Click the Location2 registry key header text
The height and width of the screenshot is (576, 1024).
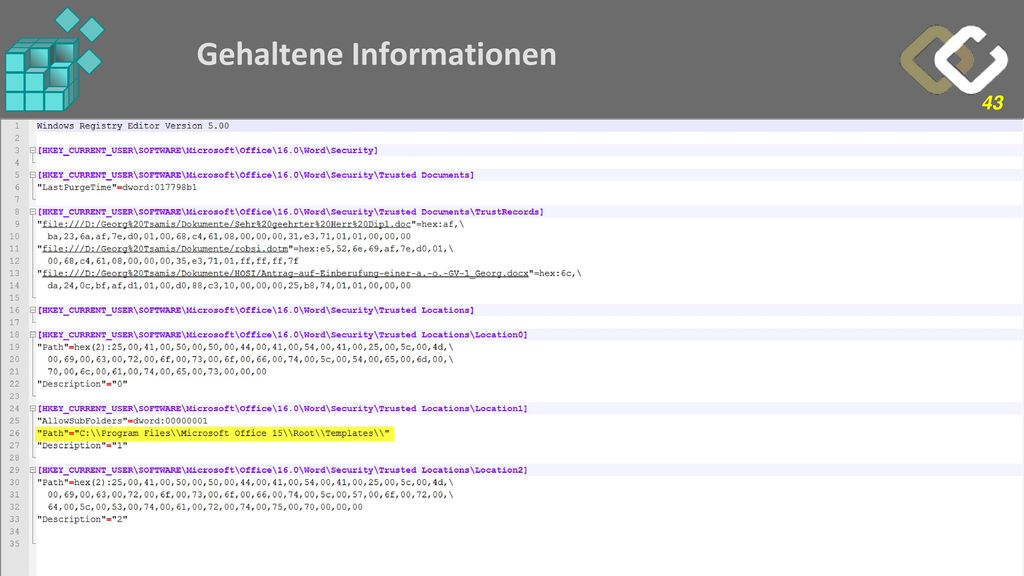point(282,470)
